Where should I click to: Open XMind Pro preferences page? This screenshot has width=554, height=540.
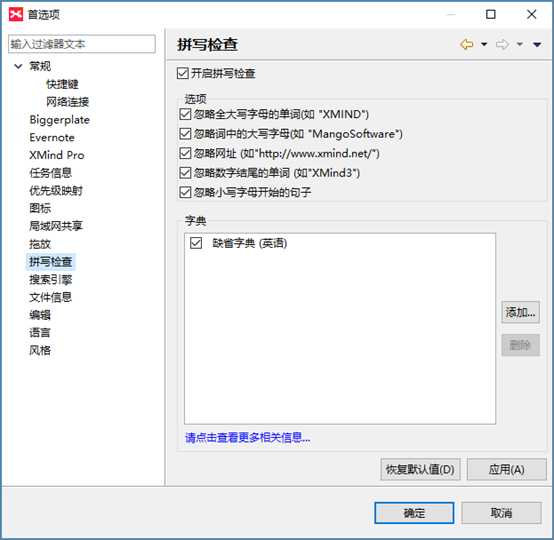click(x=57, y=155)
